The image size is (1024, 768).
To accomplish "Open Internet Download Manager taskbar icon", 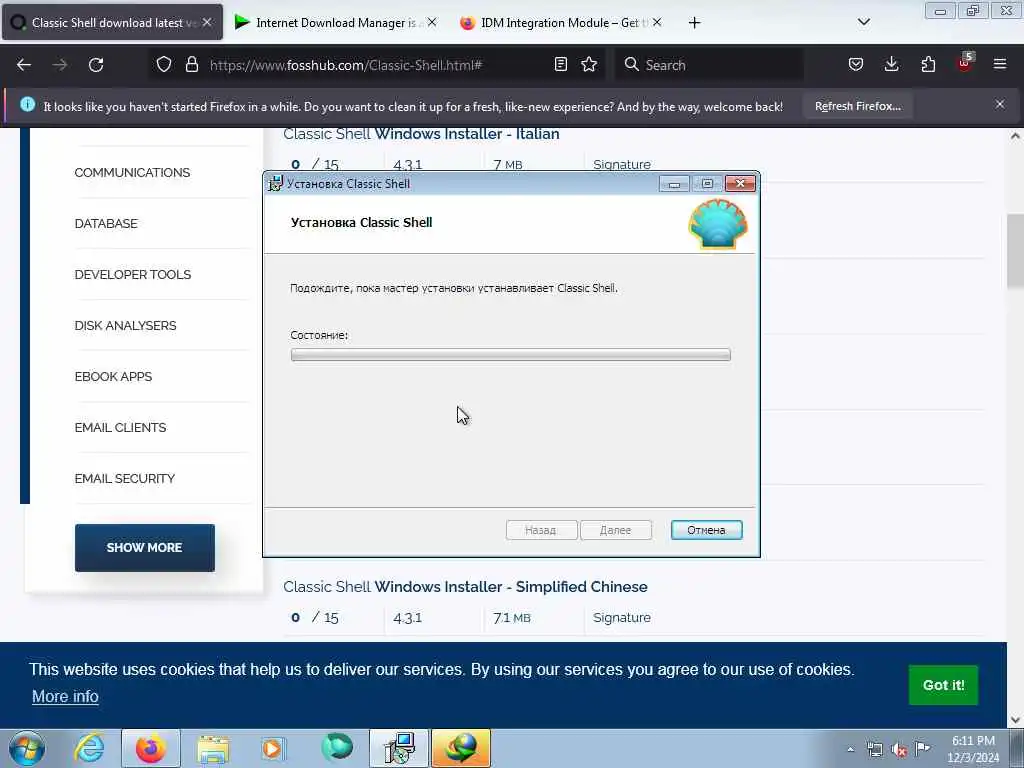I will pyautogui.click(x=461, y=748).
